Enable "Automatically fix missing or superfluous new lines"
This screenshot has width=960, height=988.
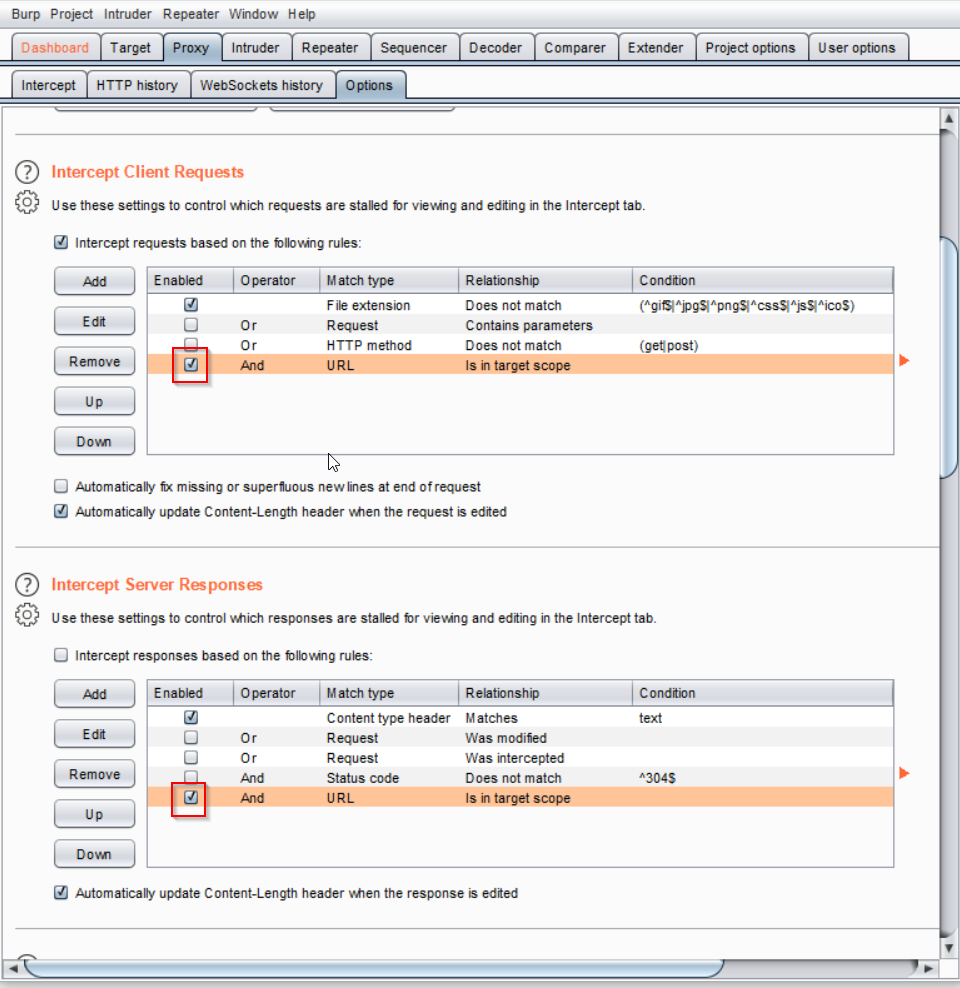(x=61, y=486)
